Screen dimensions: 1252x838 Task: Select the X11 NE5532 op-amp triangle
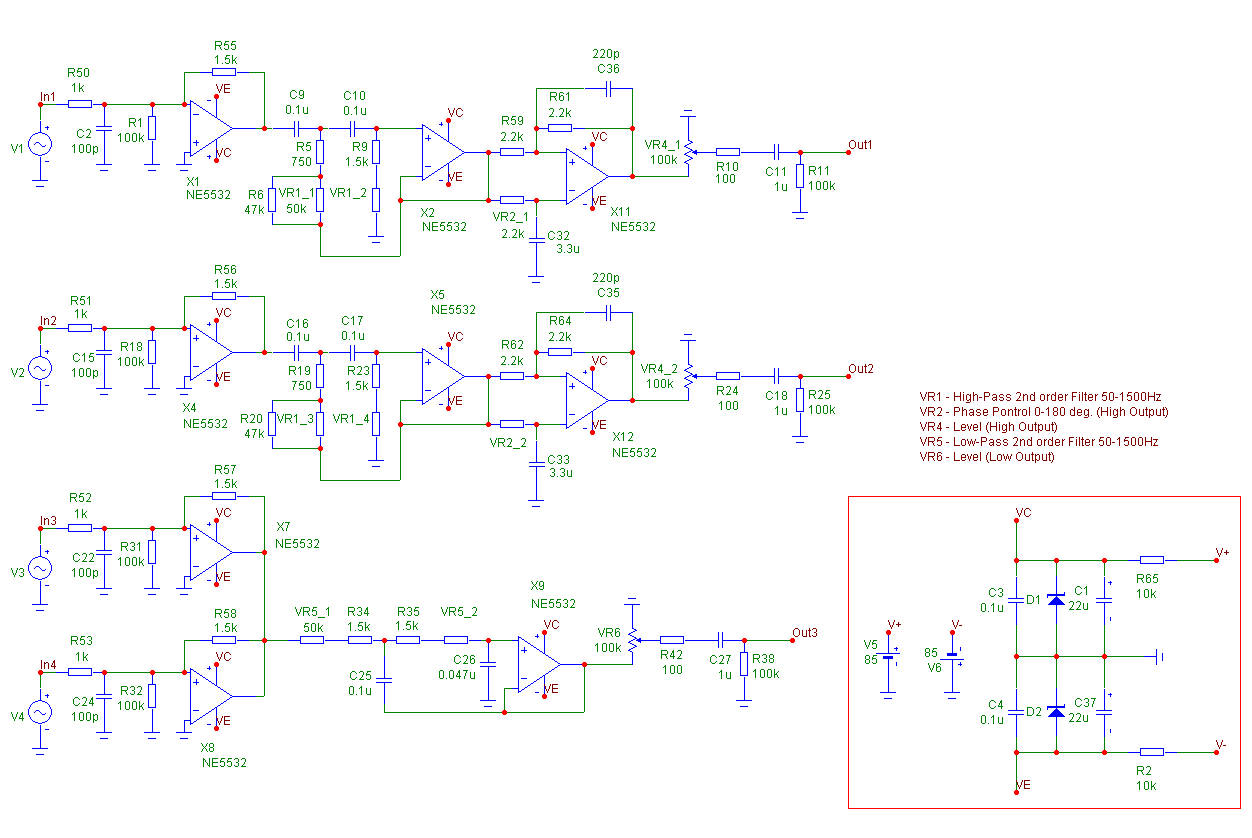(x=587, y=176)
